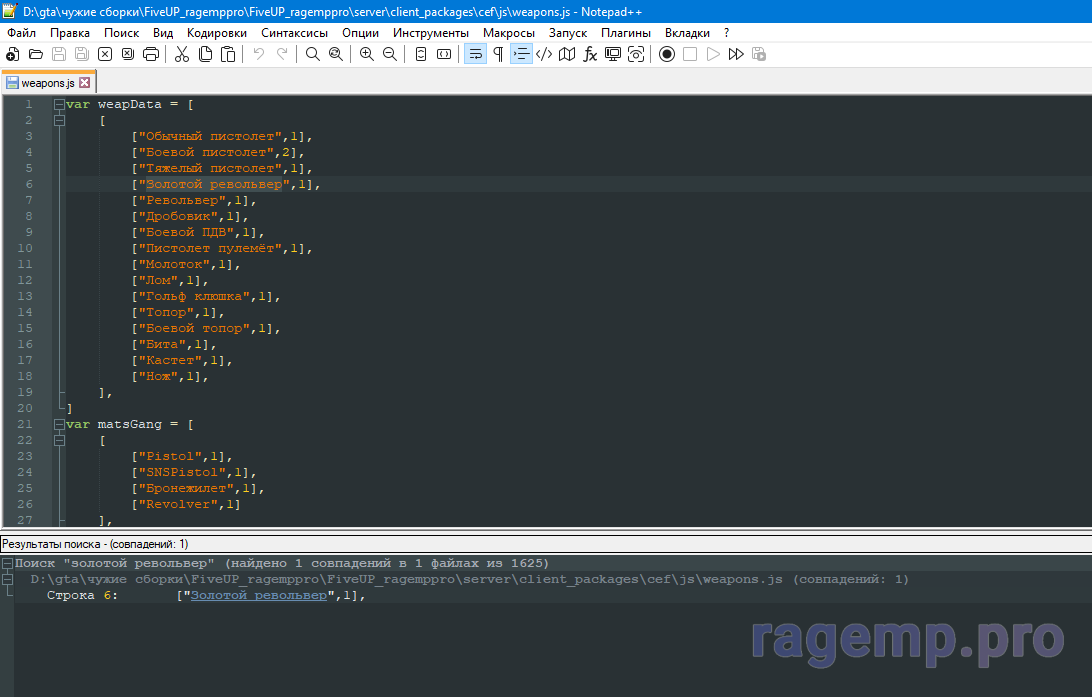
Task: Close the weapons.js tab
Action: [x=84, y=83]
